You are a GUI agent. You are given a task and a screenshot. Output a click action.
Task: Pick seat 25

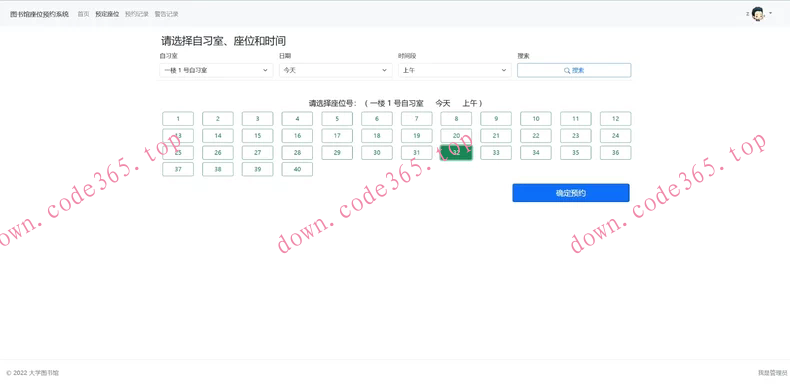(178, 153)
